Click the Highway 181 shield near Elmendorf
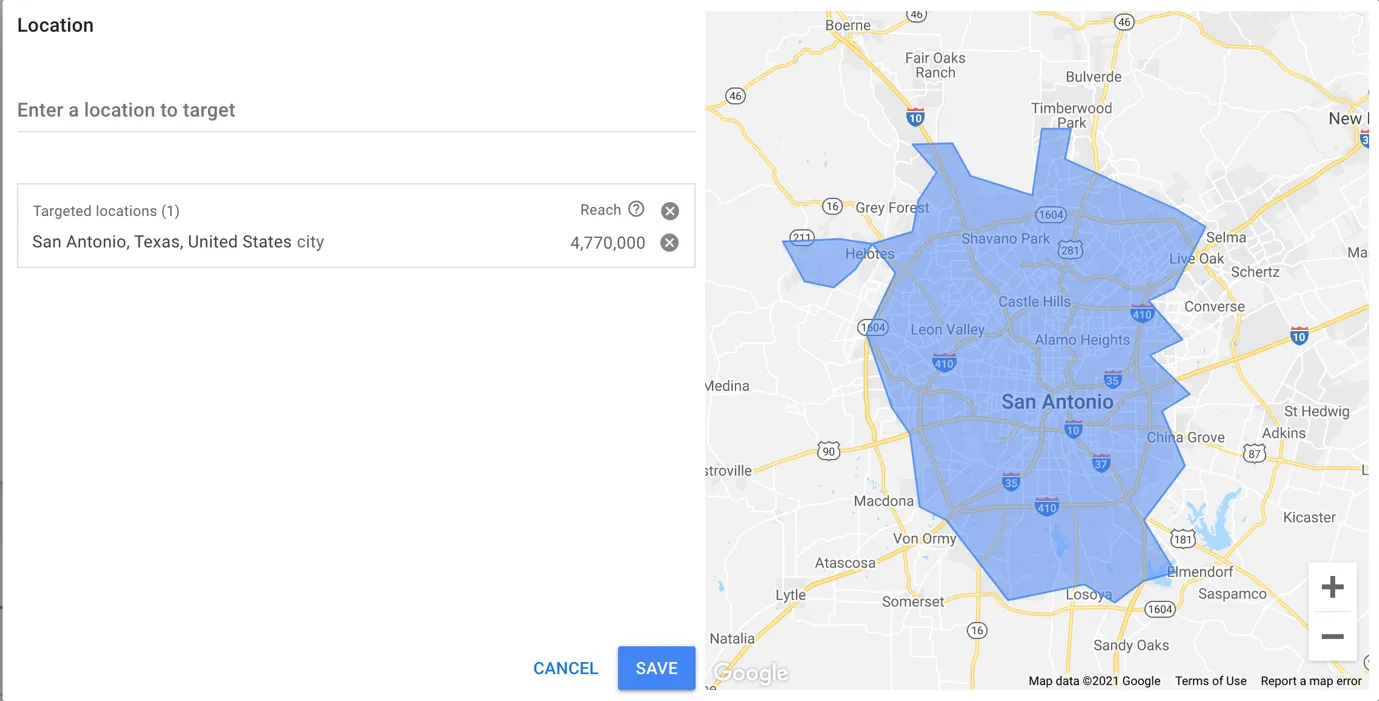1379x701 pixels. pyautogui.click(x=1183, y=539)
